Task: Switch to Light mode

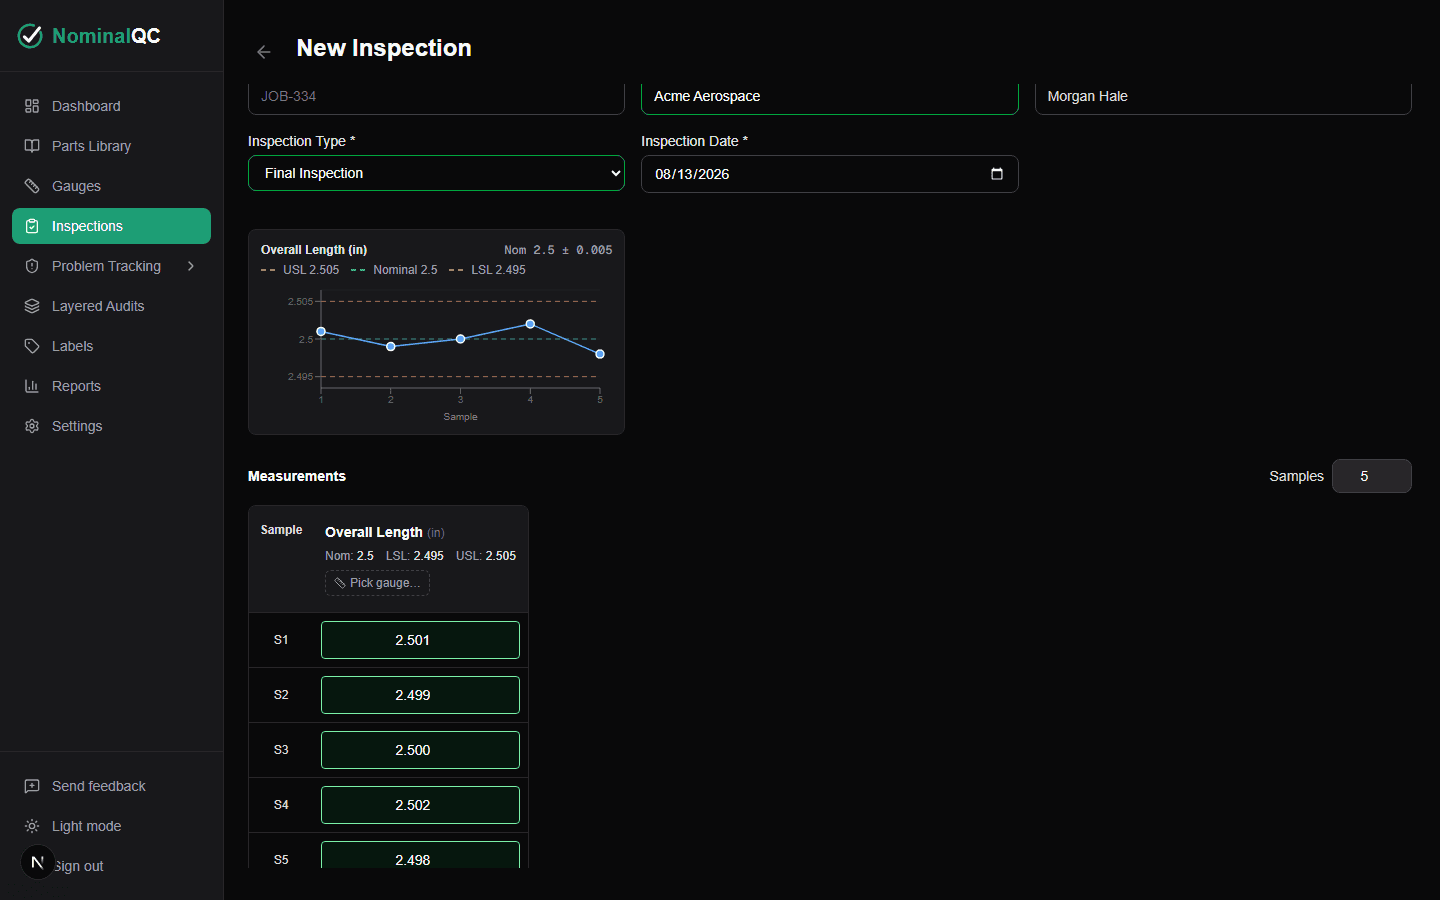Action: coord(111,826)
